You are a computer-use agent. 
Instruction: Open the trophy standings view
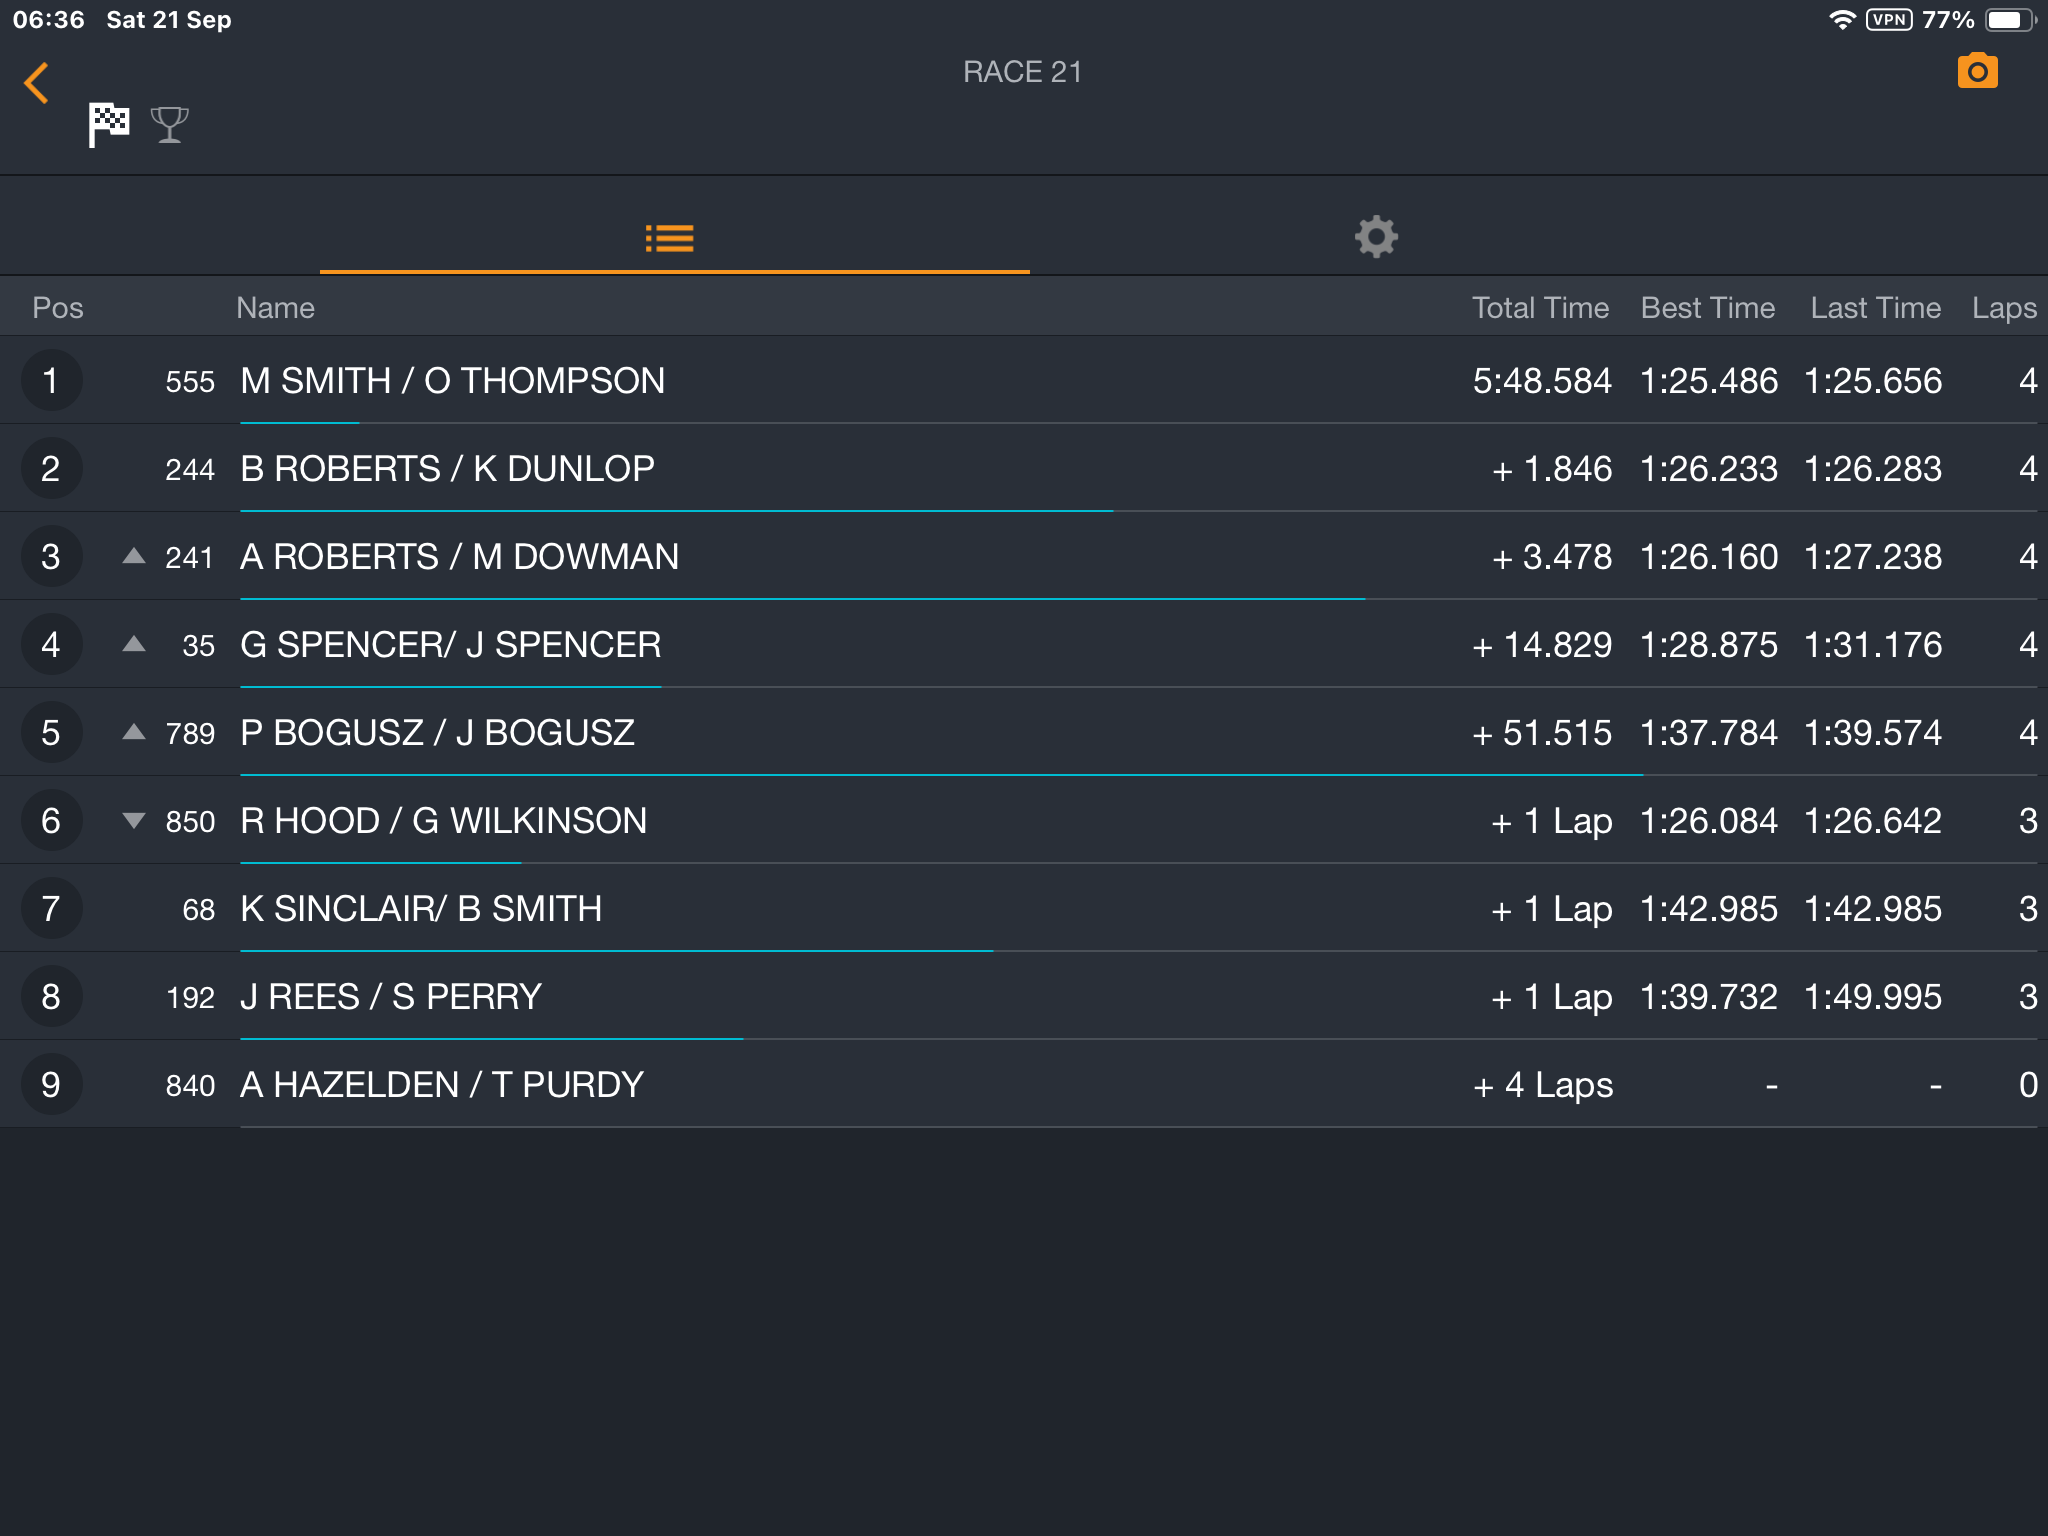[169, 125]
